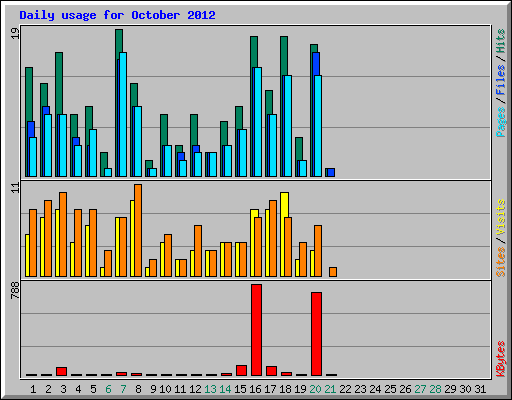Select day 2 label on the x-axis
Screen dimensions: 512x400
point(48,389)
